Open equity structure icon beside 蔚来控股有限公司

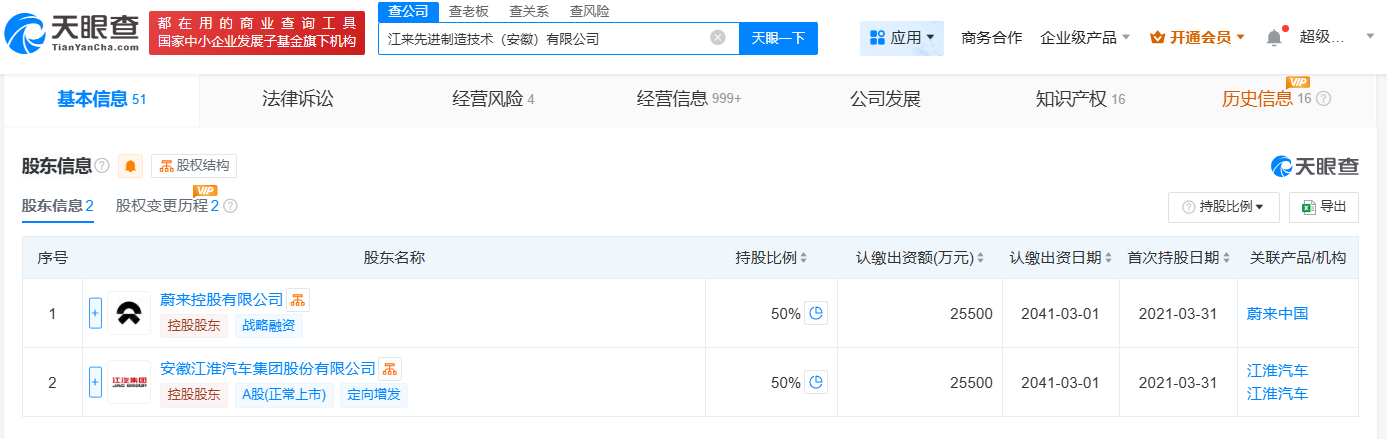pos(298,299)
